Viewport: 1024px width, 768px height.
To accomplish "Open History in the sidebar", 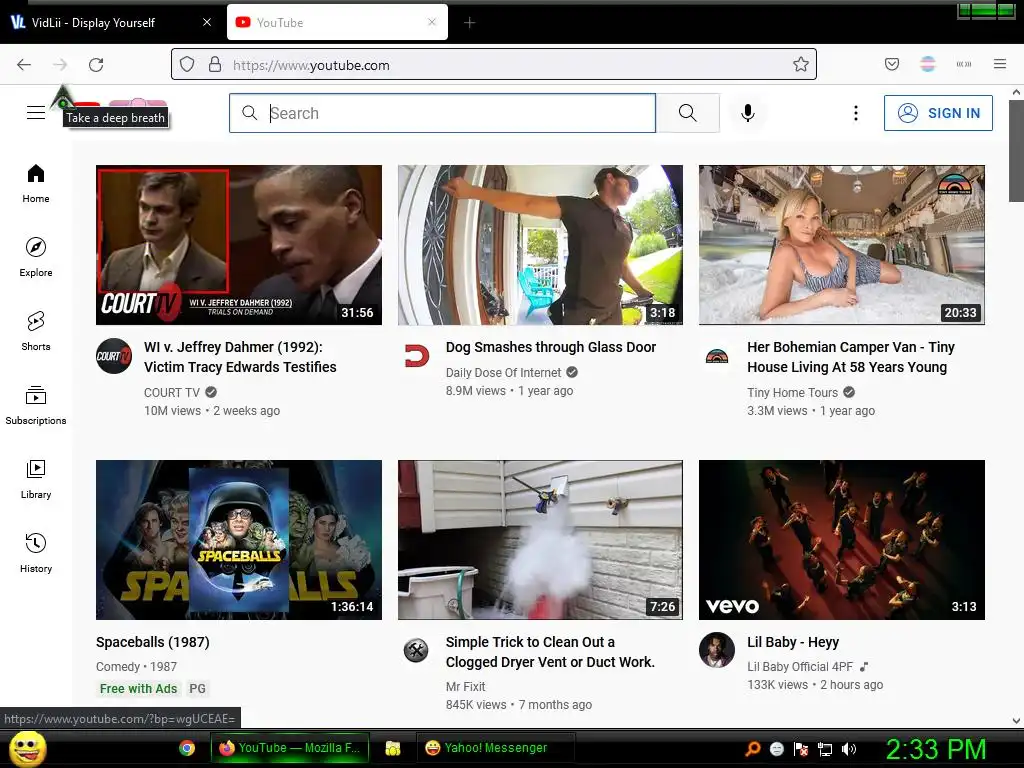I will (36, 553).
